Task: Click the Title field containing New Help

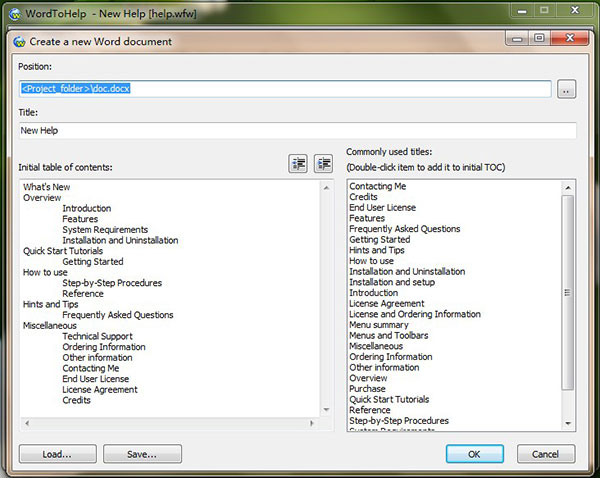Action: [297, 131]
